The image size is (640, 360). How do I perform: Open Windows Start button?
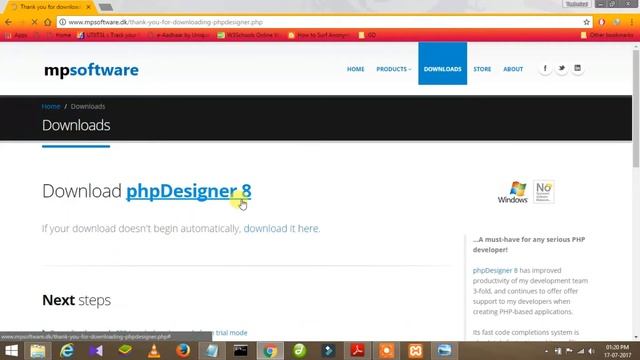coord(11,351)
